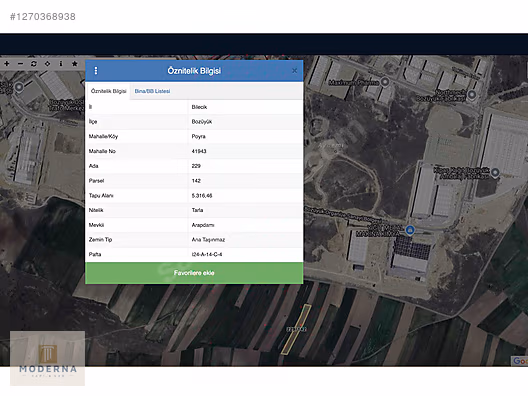
Task: Zoom in with the plus icon
Action: click(7, 64)
